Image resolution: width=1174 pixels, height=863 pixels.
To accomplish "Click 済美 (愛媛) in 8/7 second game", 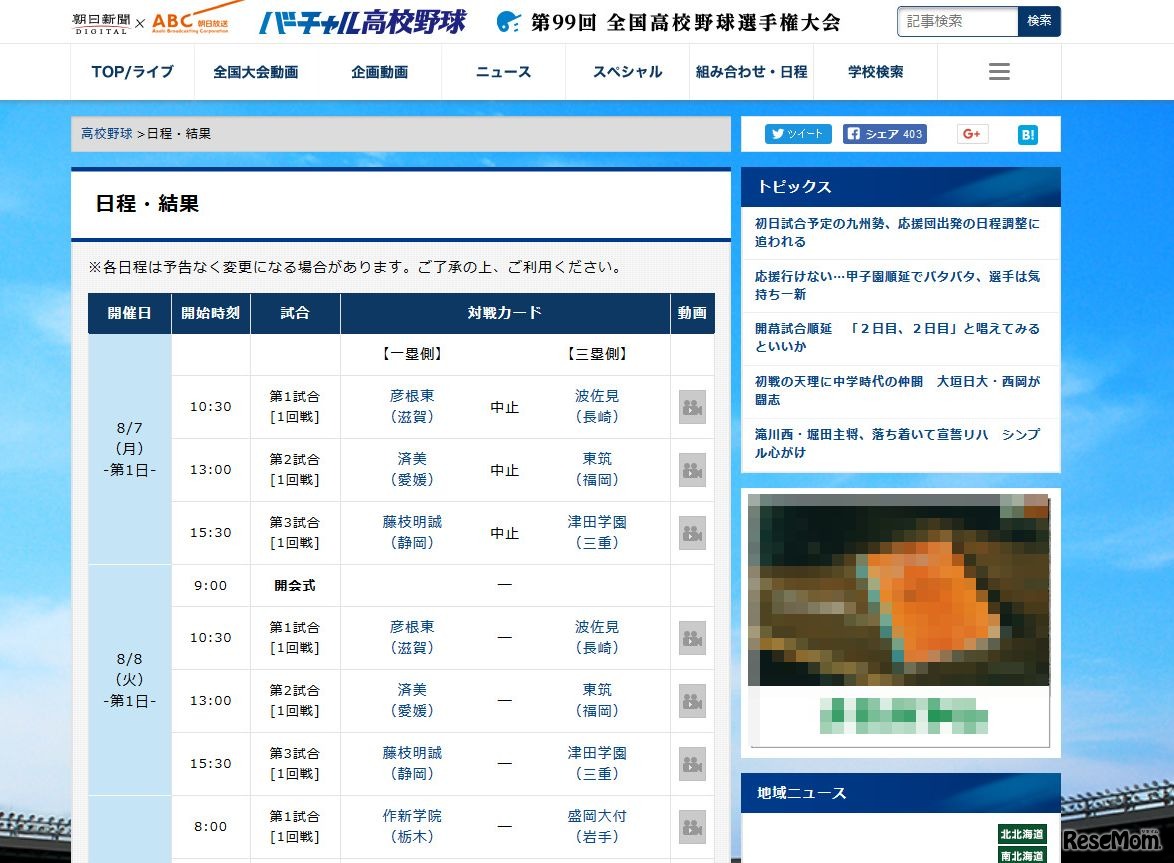I will point(412,469).
